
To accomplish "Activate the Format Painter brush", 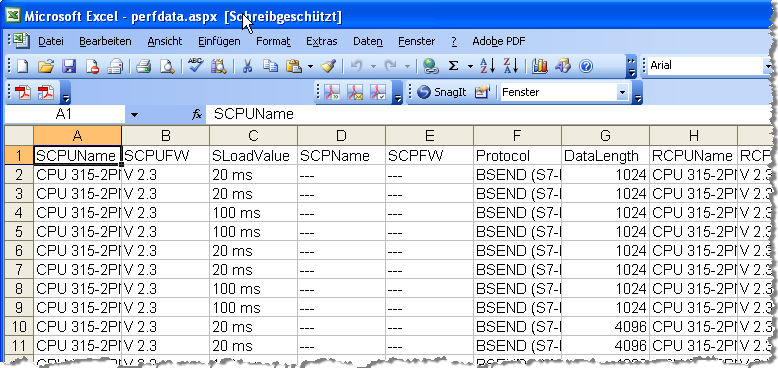I will coord(328,66).
